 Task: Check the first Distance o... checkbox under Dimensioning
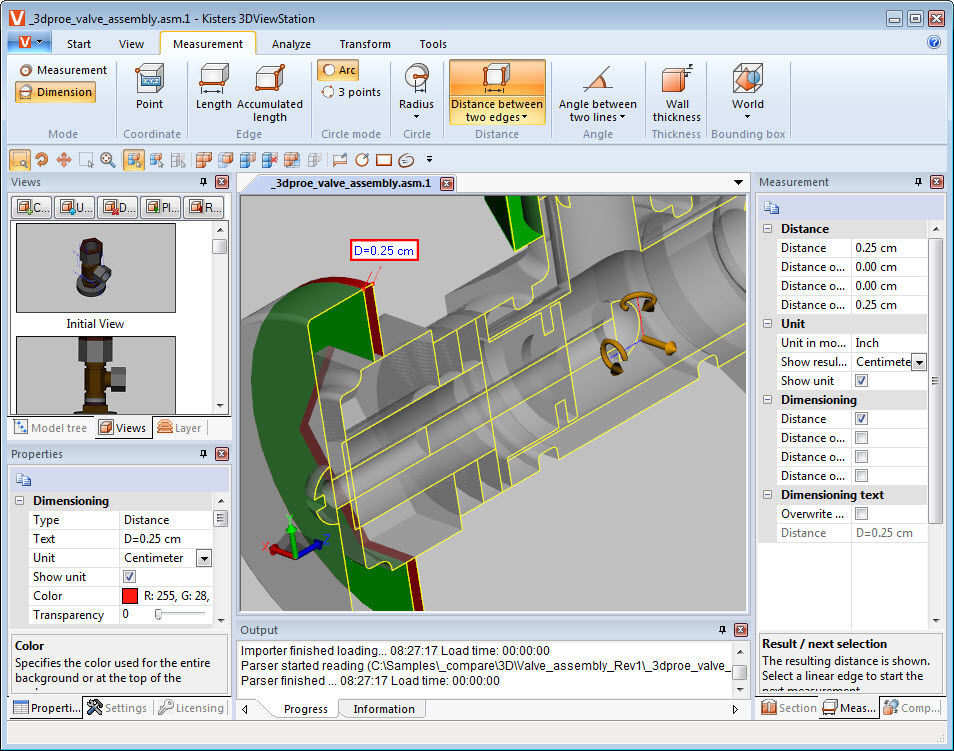coord(862,438)
